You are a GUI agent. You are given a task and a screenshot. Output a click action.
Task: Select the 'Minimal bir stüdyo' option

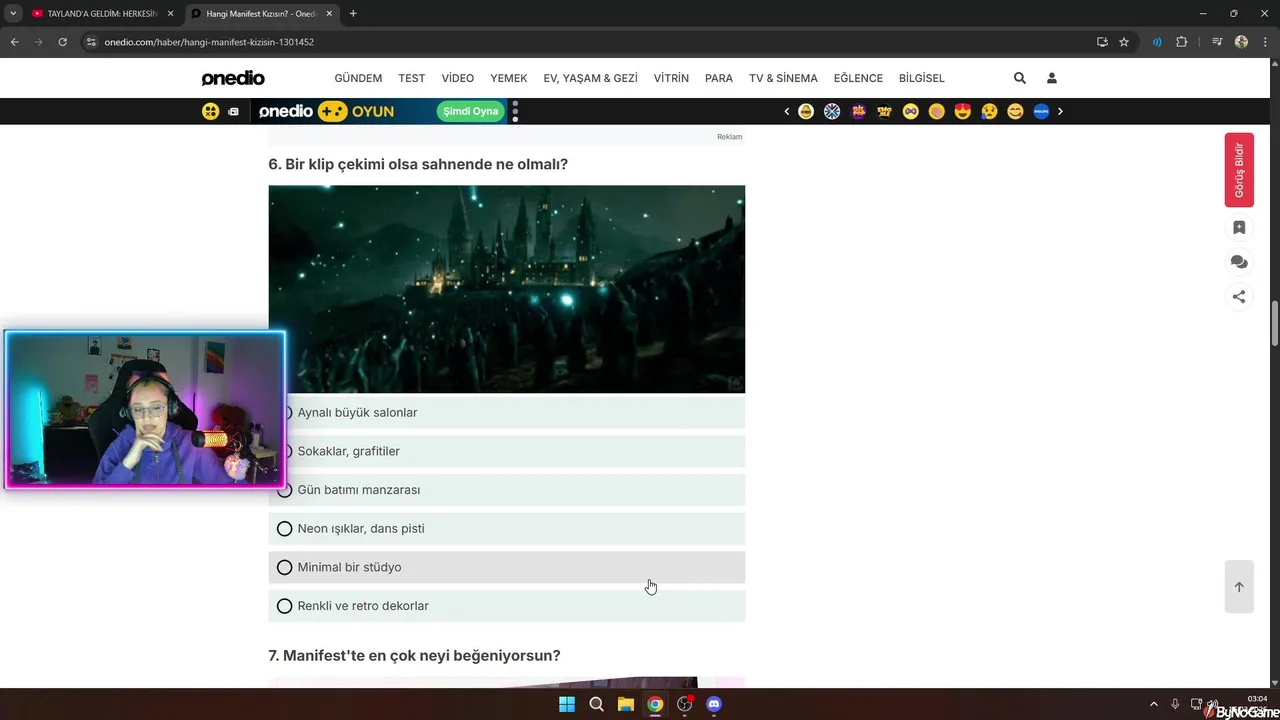point(507,567)
